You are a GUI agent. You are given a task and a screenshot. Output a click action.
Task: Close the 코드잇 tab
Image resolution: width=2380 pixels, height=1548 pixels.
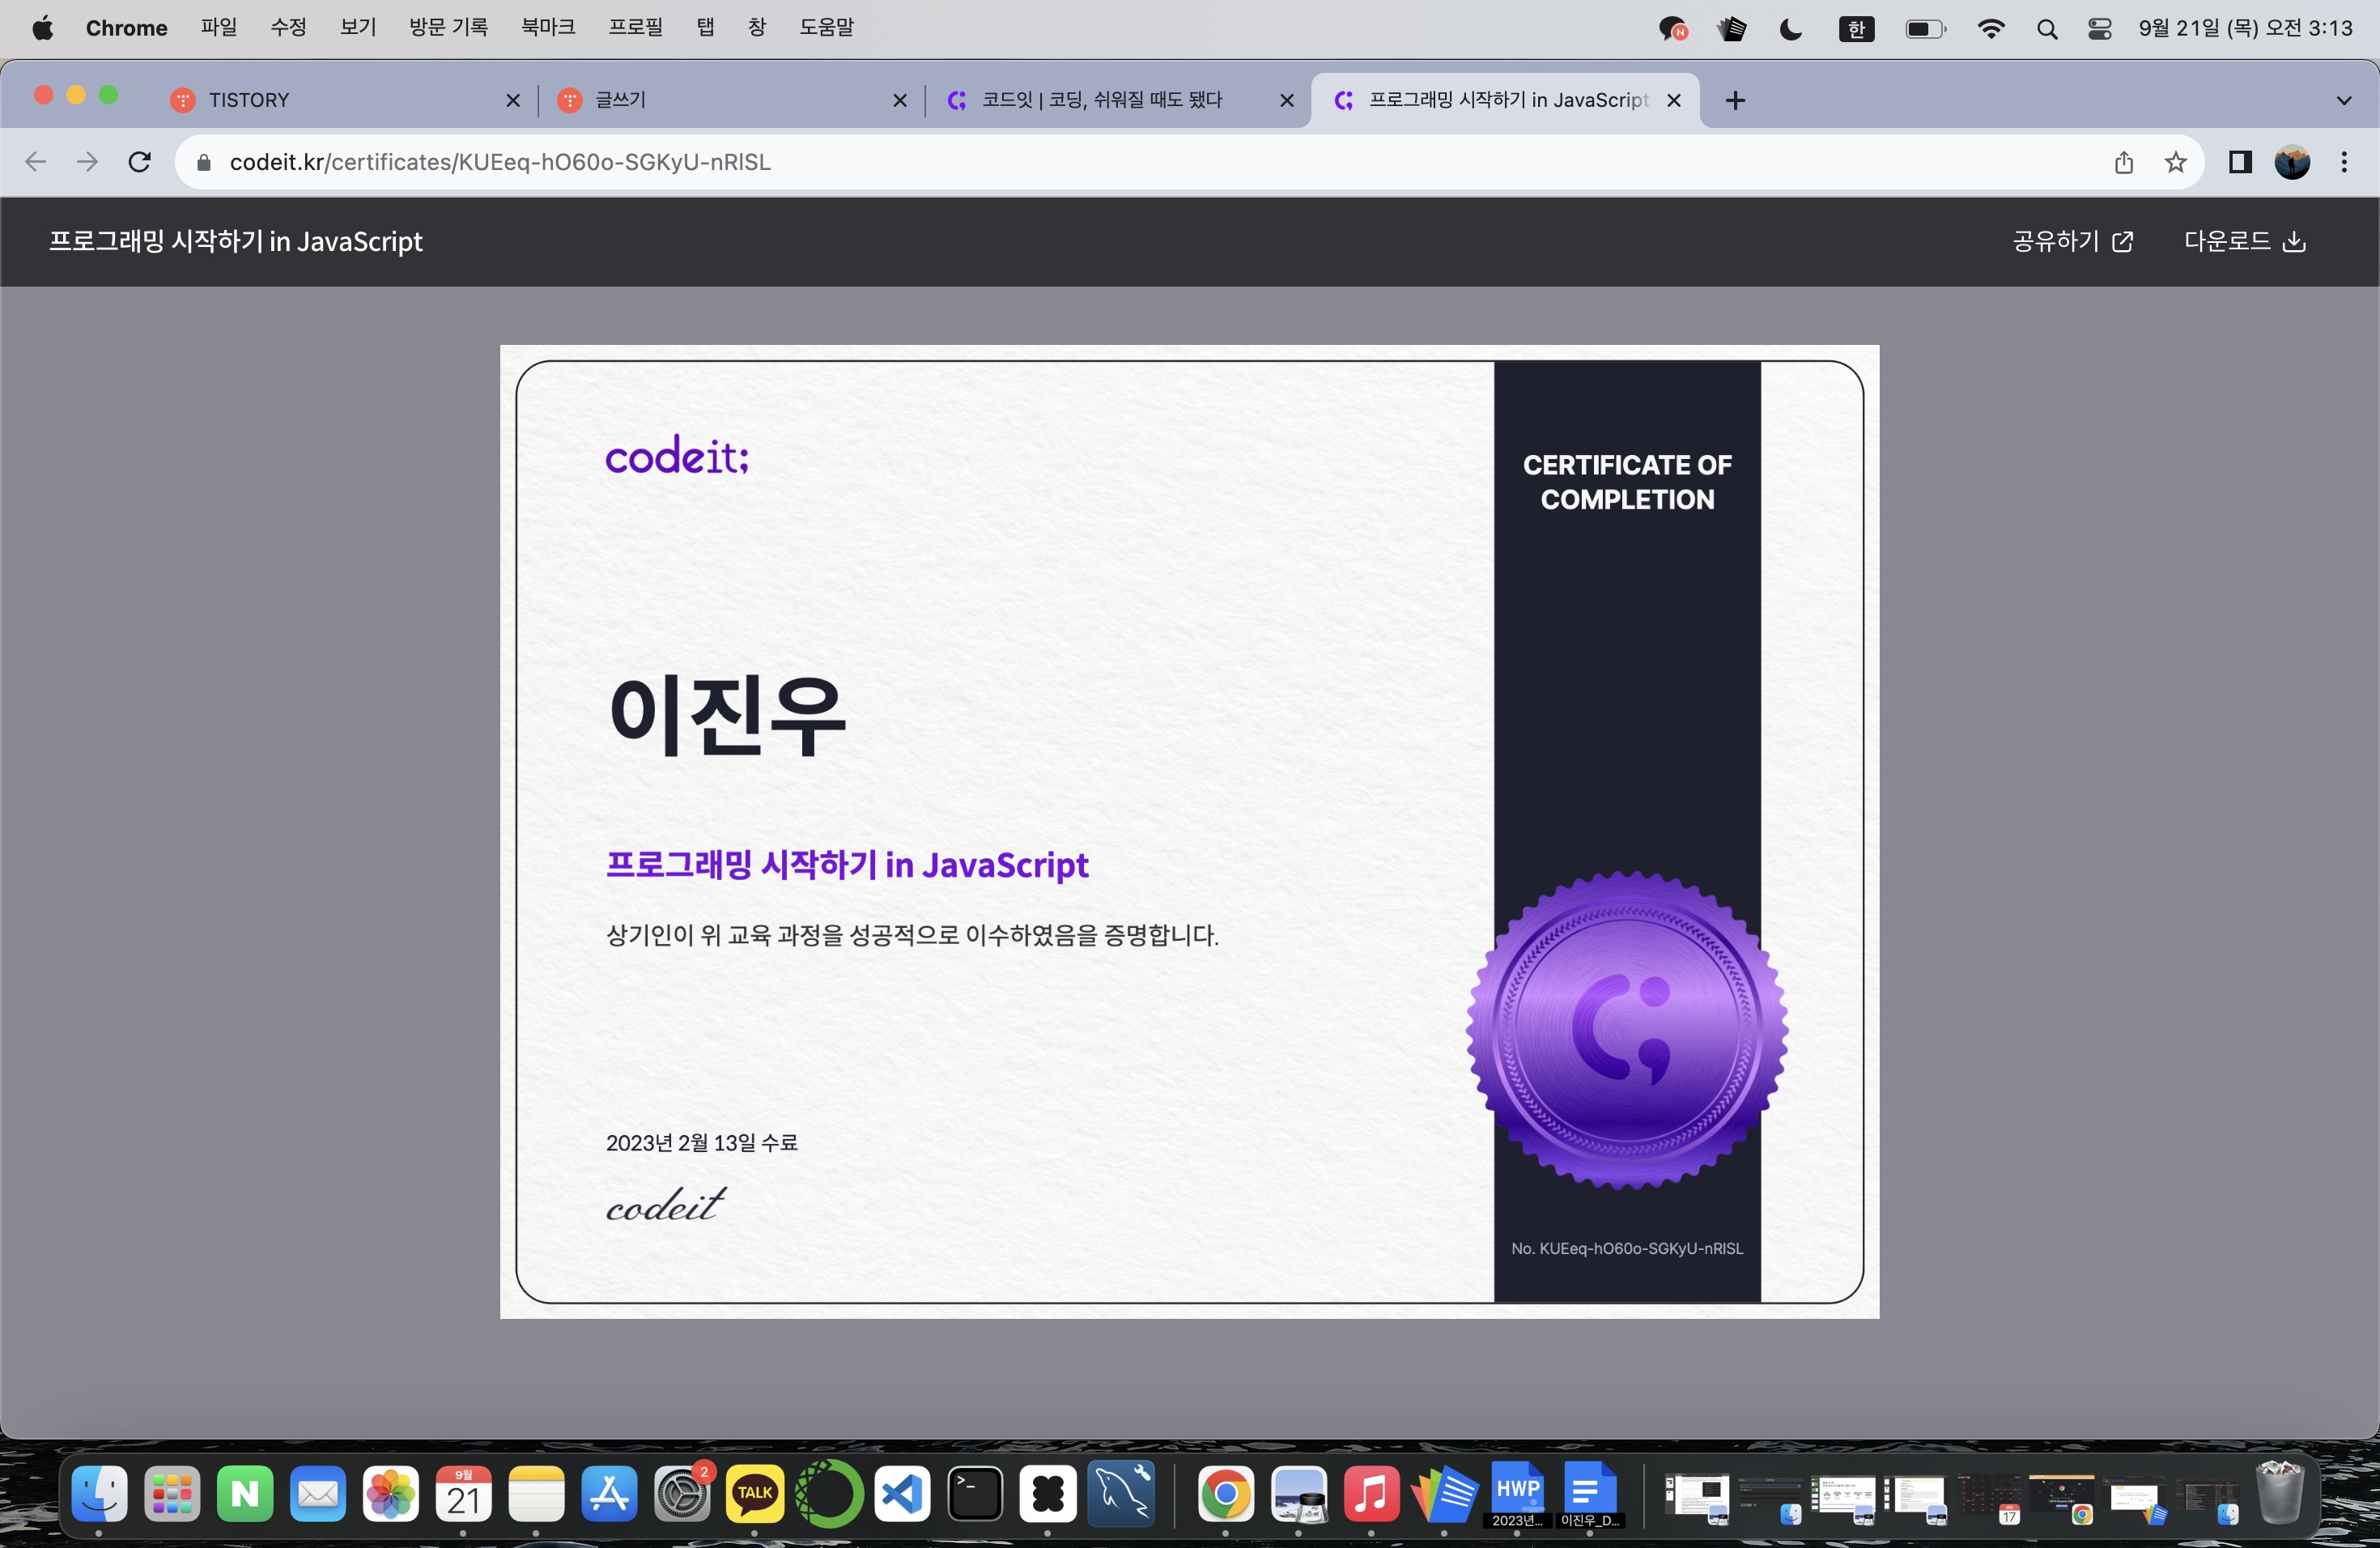point(1287,100)
